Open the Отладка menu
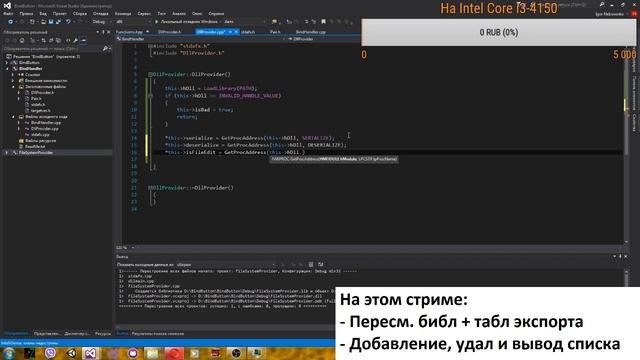 [100, 13]
